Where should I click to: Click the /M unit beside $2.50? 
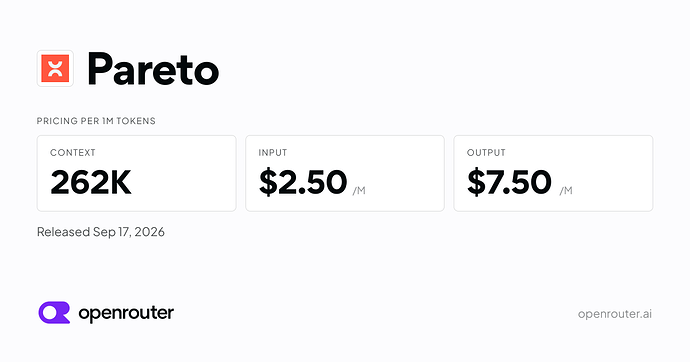(x=359, y=190)
